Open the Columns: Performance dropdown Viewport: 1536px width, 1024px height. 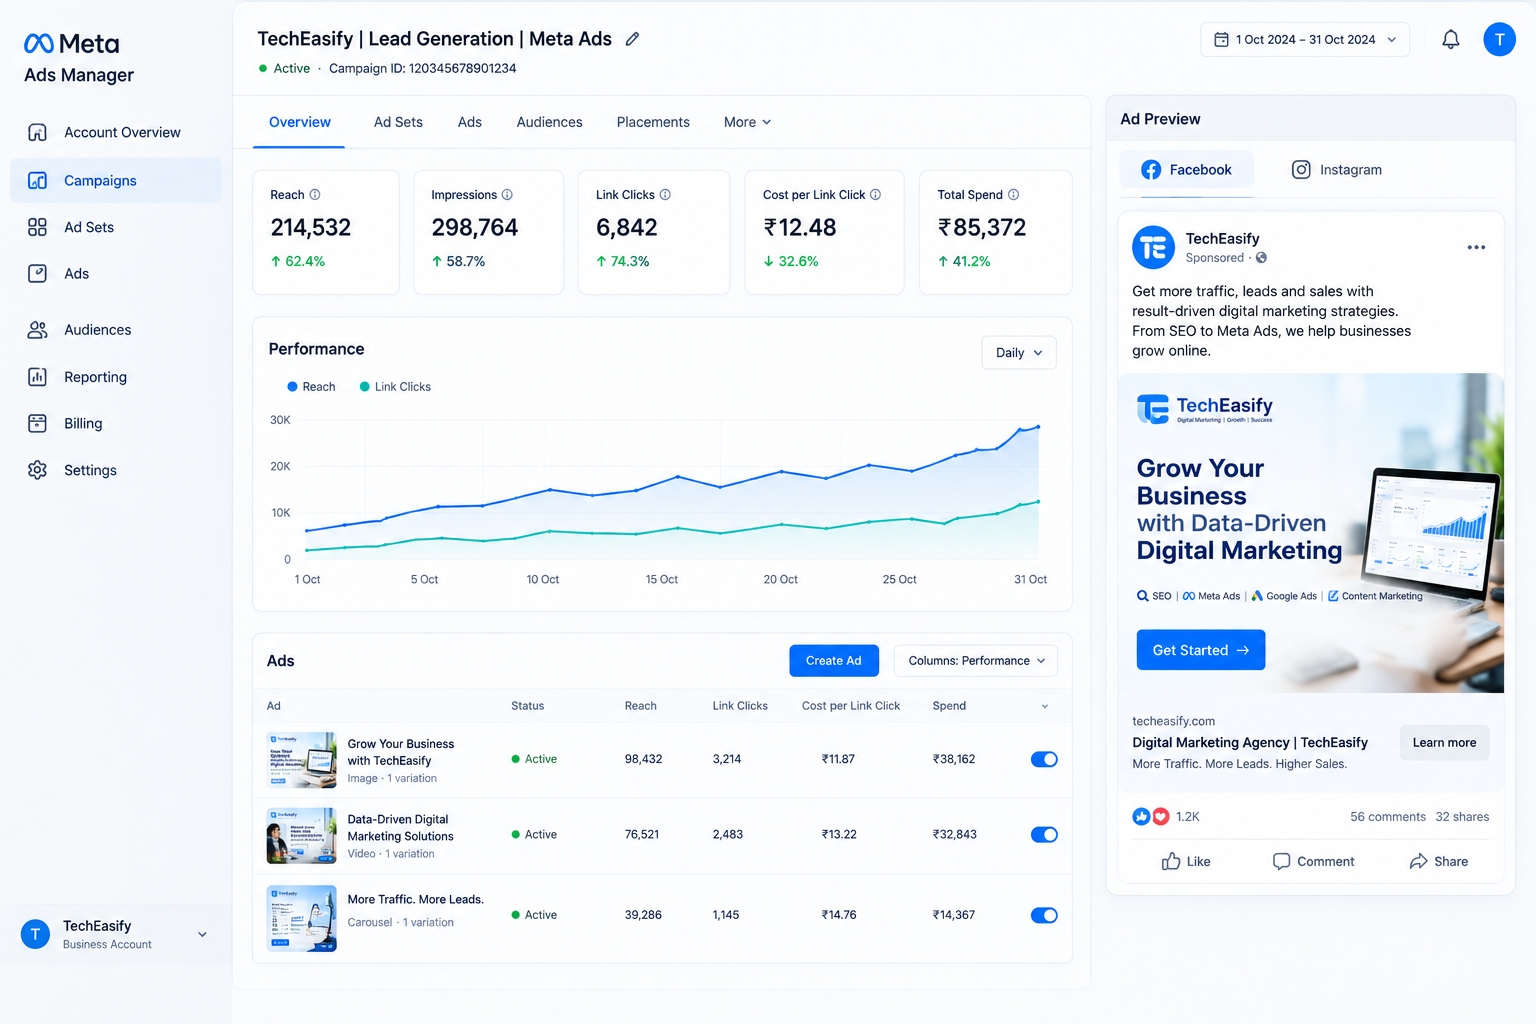pyautogui.click(x=976, y=661)
